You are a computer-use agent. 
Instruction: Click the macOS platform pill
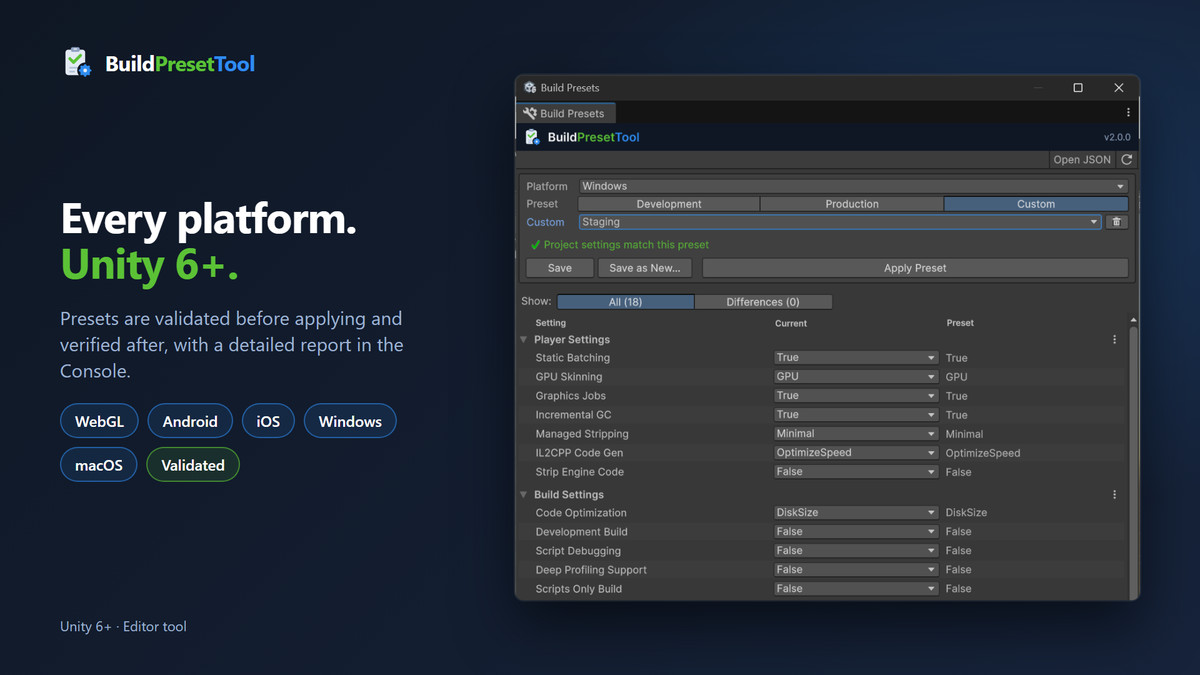point(99,465)
